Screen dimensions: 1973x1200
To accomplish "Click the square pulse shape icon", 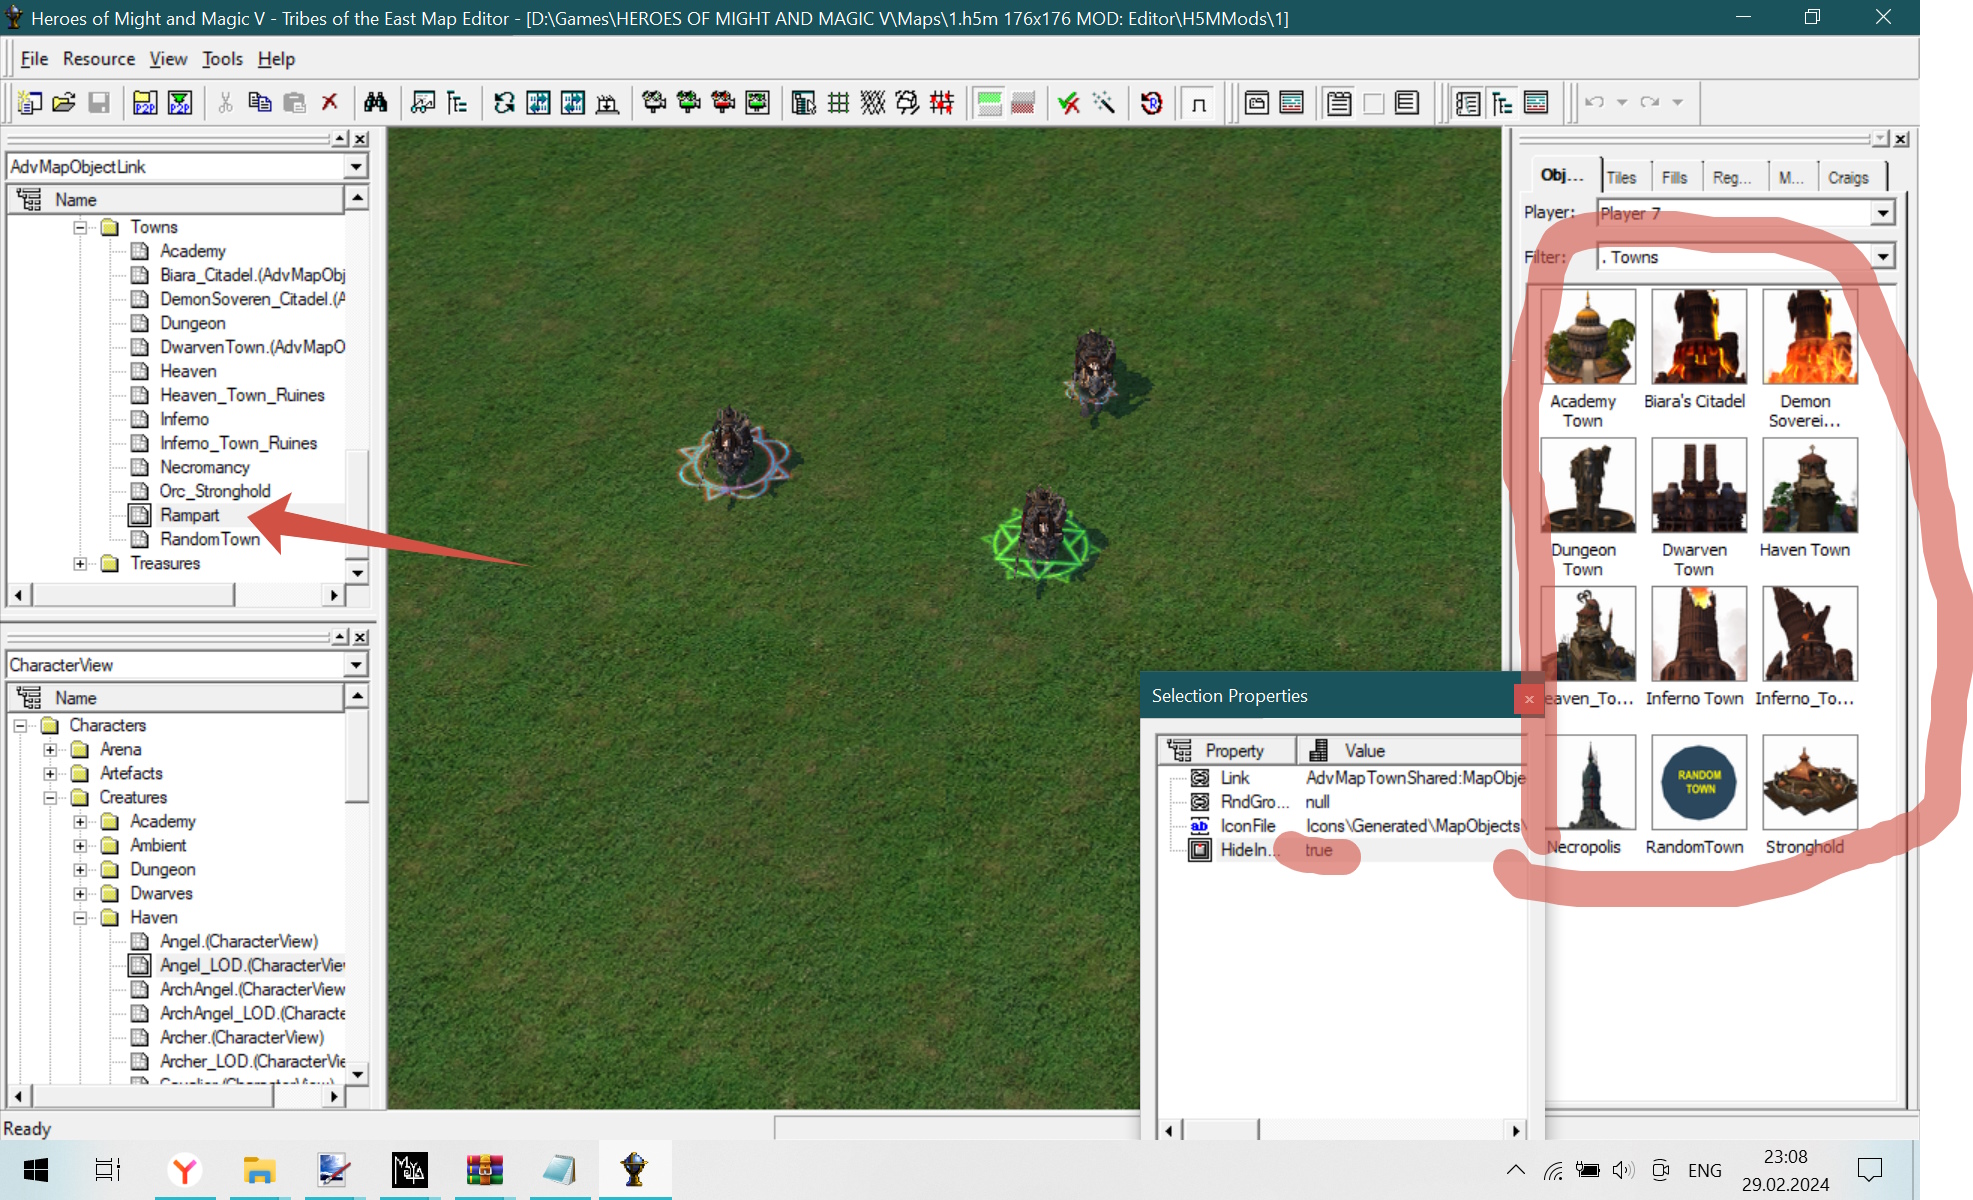I will click(x=1199, y=102).
